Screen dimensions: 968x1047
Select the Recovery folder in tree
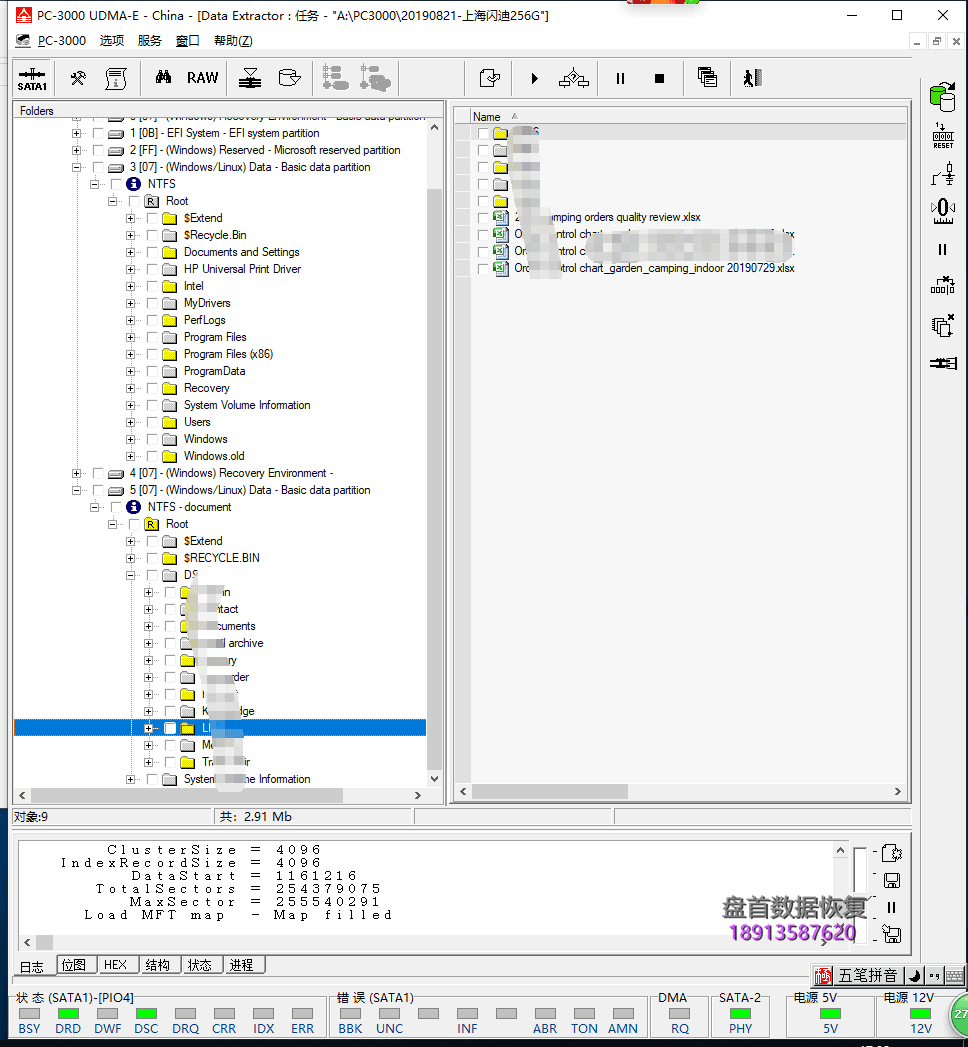click(x=206, y=389)
